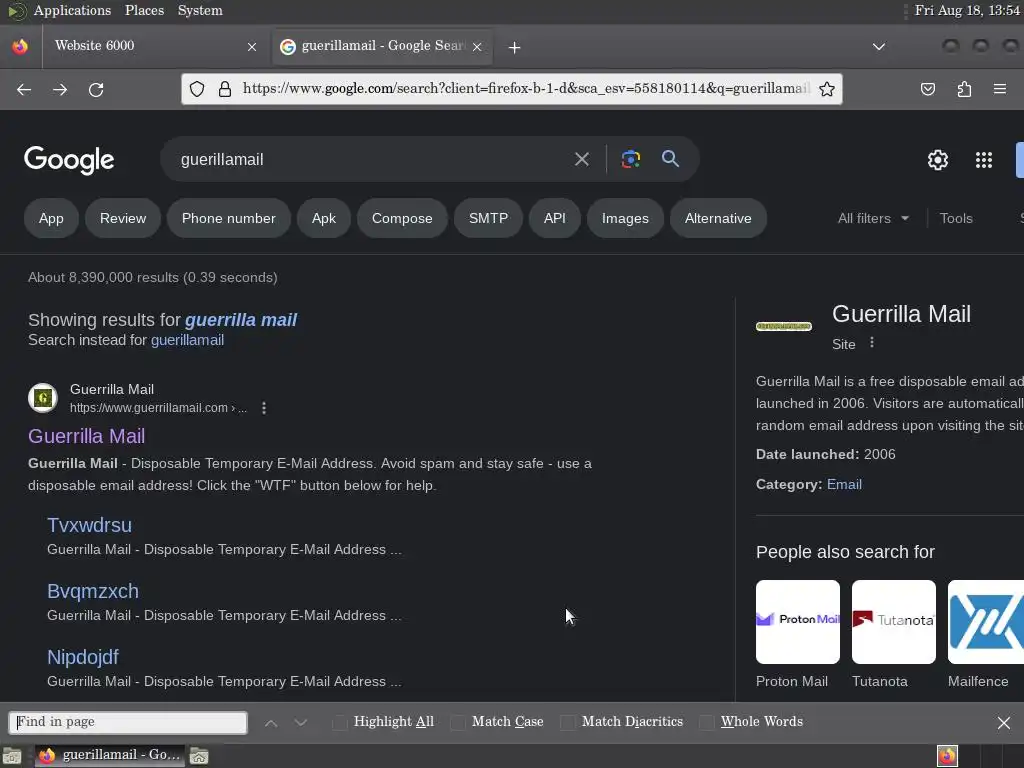Open the Extensions puzzle piece icon
The image size is (1024, 768).
click(x=964, y=89)
